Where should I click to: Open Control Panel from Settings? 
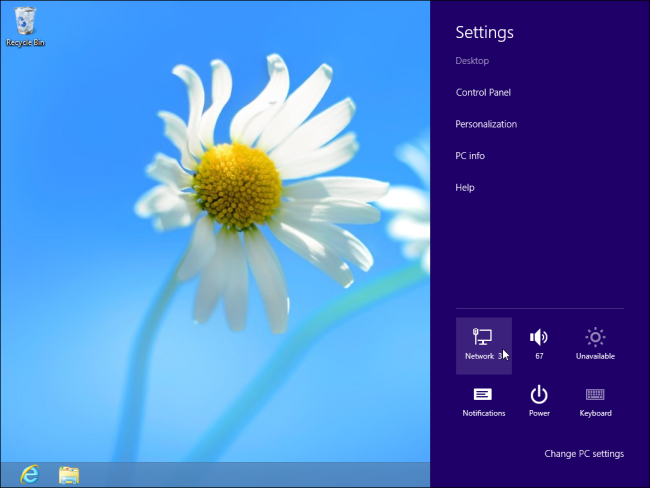[483, 92]
